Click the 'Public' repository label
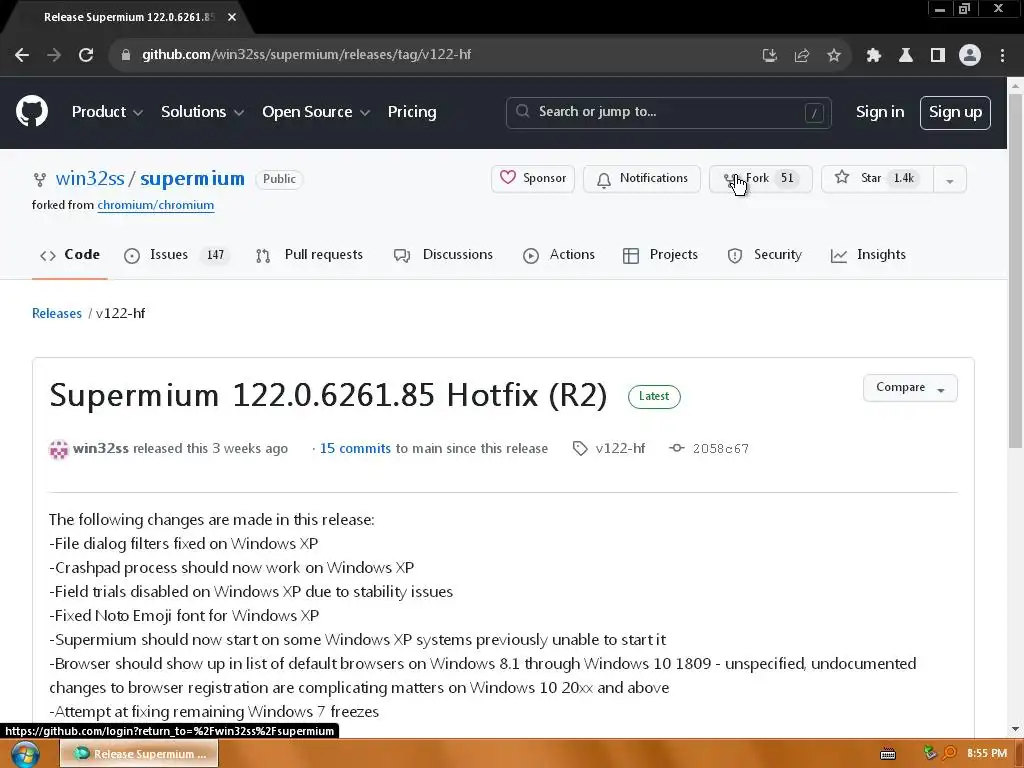This screenshot has width=1024, height=768. click(280, 179)
